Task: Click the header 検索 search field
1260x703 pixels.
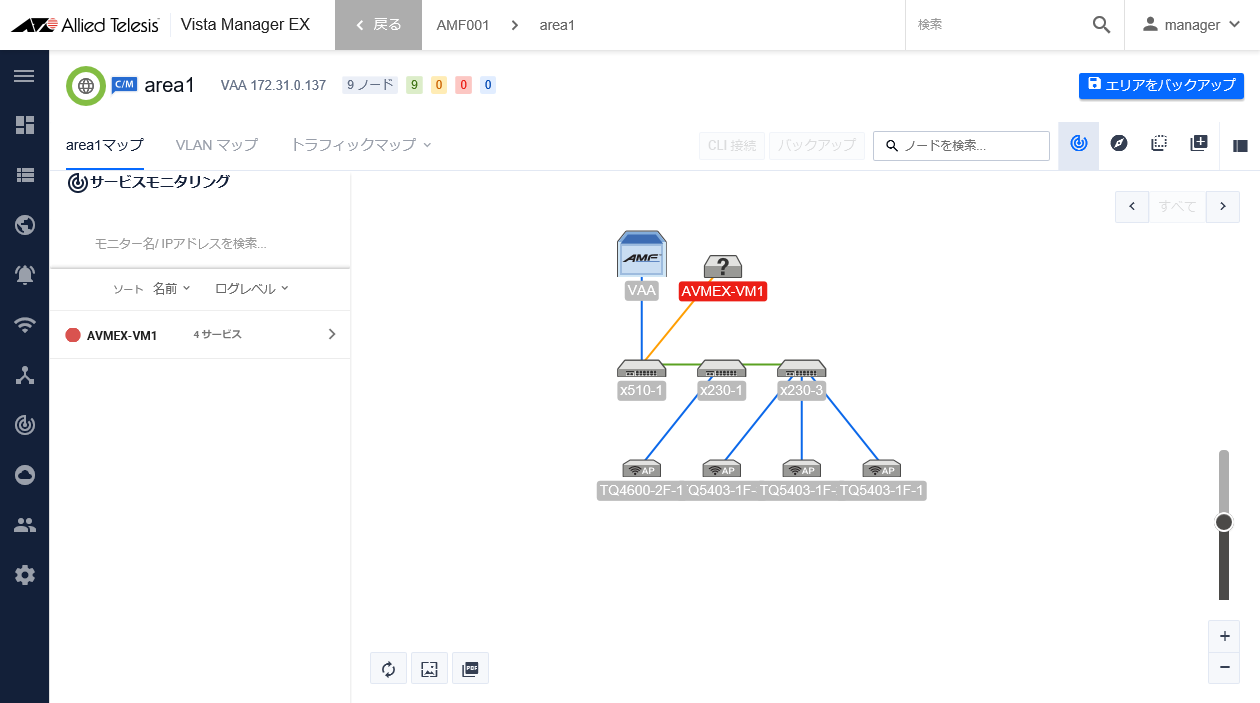Action: (x=997, y=25)
